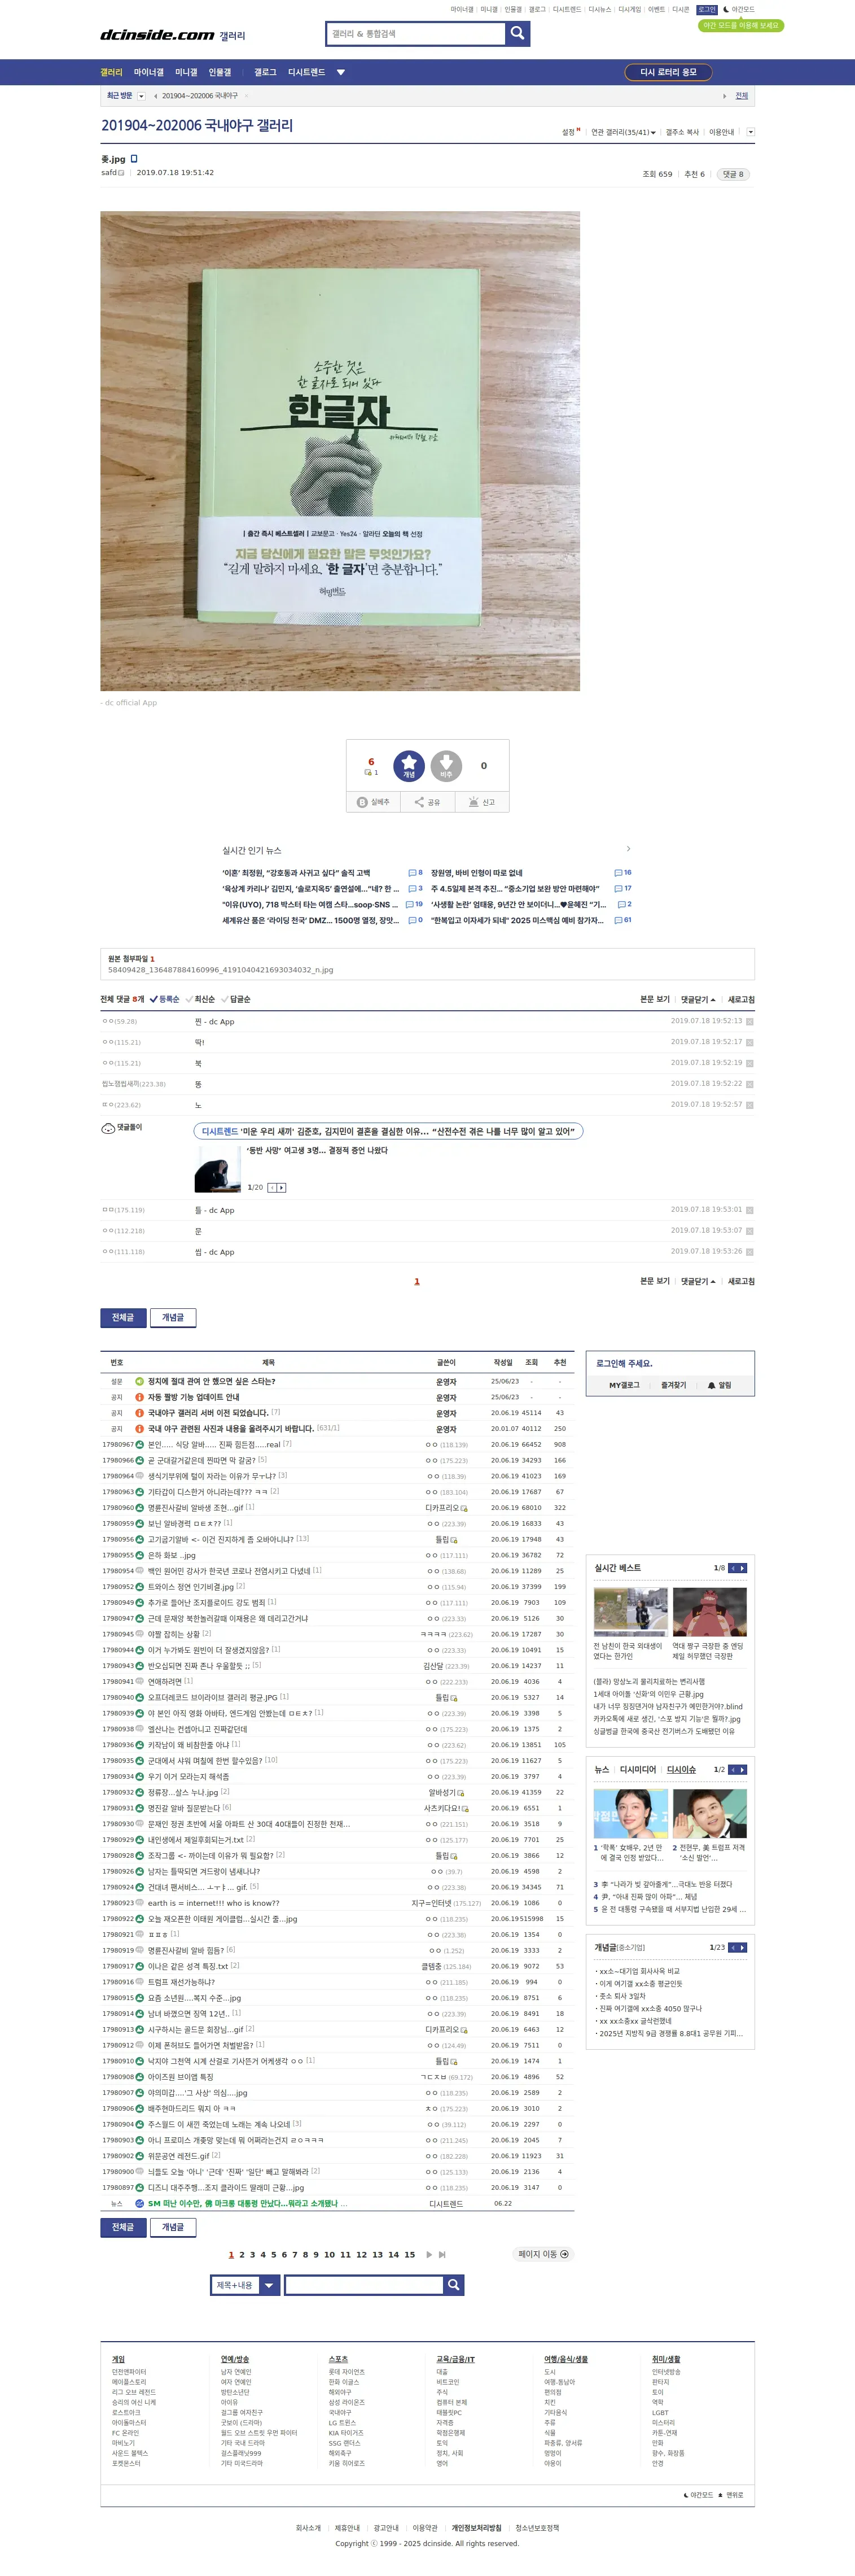
Task: Click the mobile device icon beside 좆.jpg title
Action: point(134,159)
